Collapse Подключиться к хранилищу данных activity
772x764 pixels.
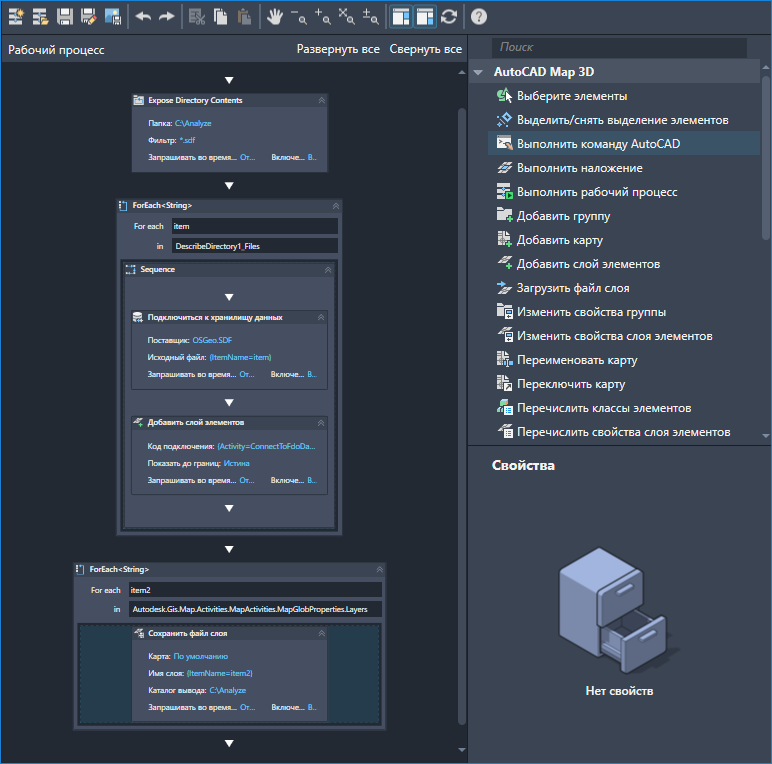click(x=321, y=318)
